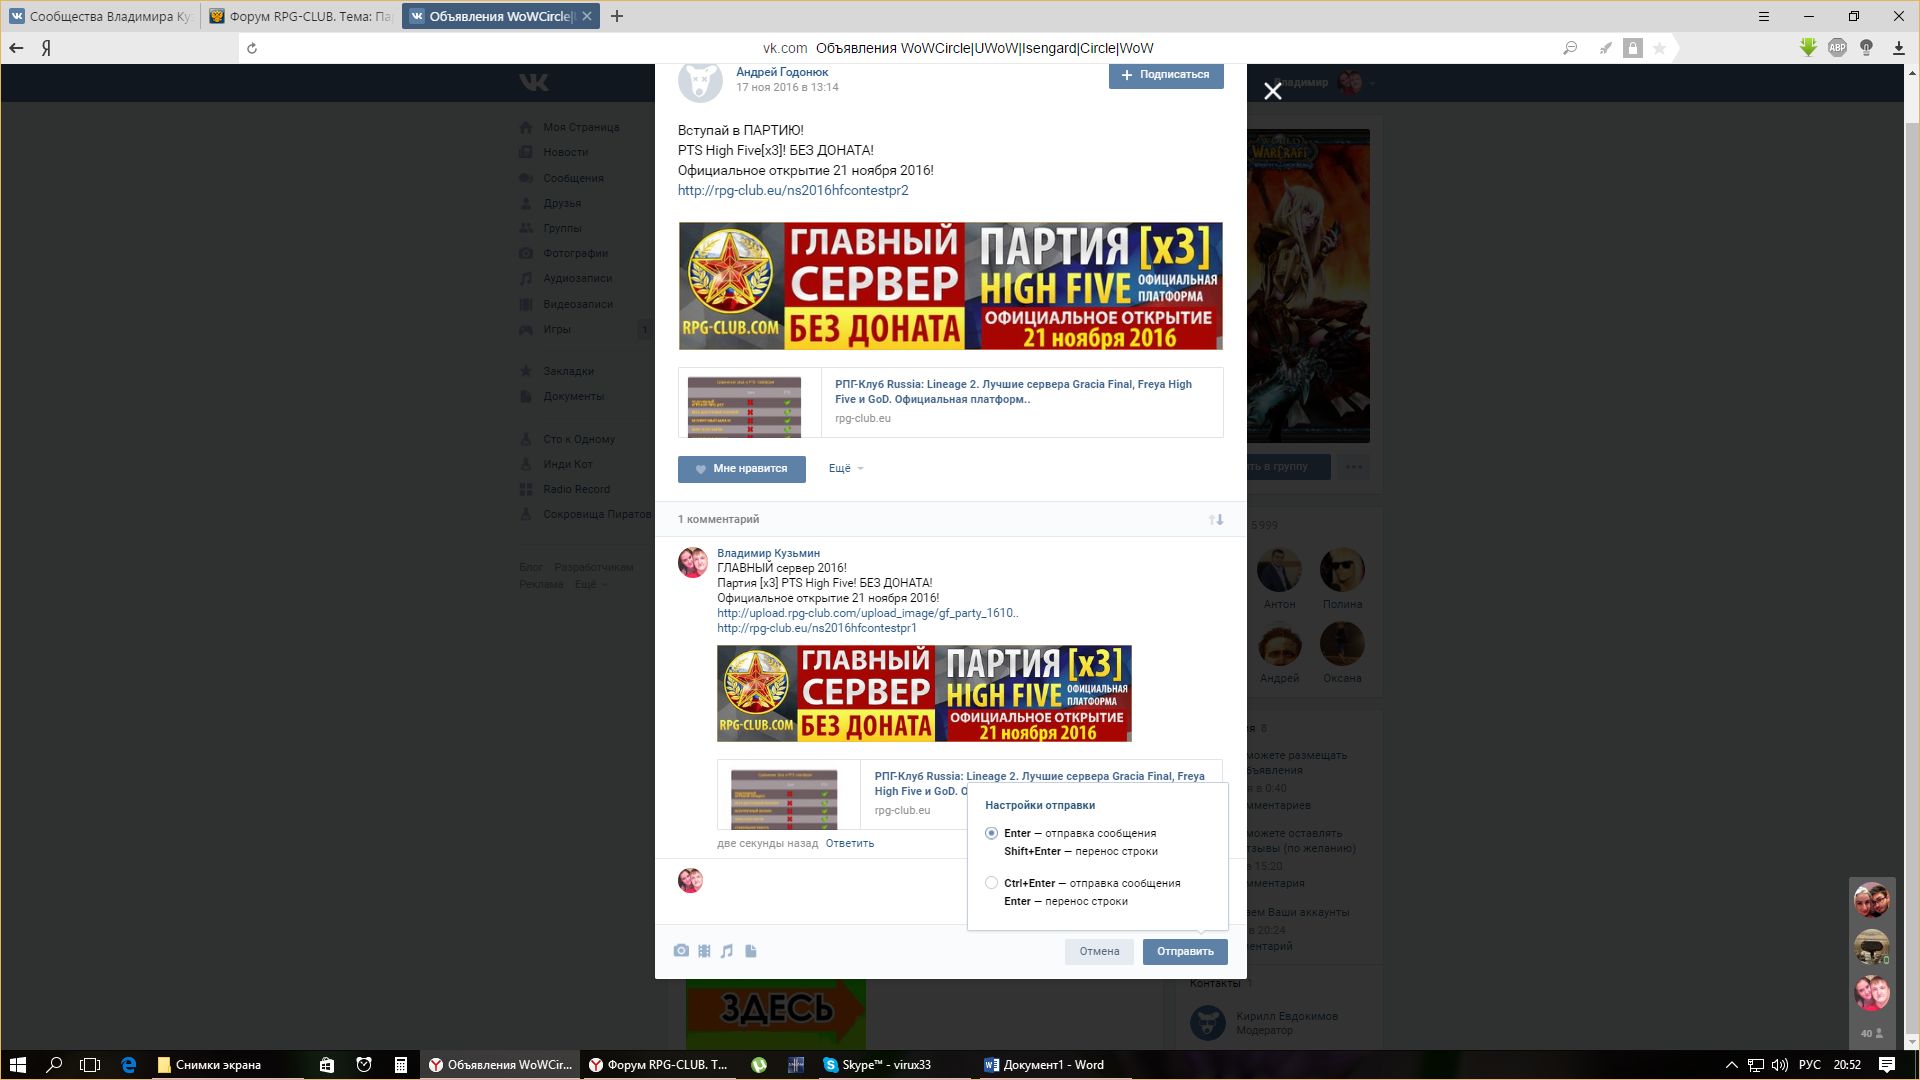Click the VK logo in header

point(534,82)
